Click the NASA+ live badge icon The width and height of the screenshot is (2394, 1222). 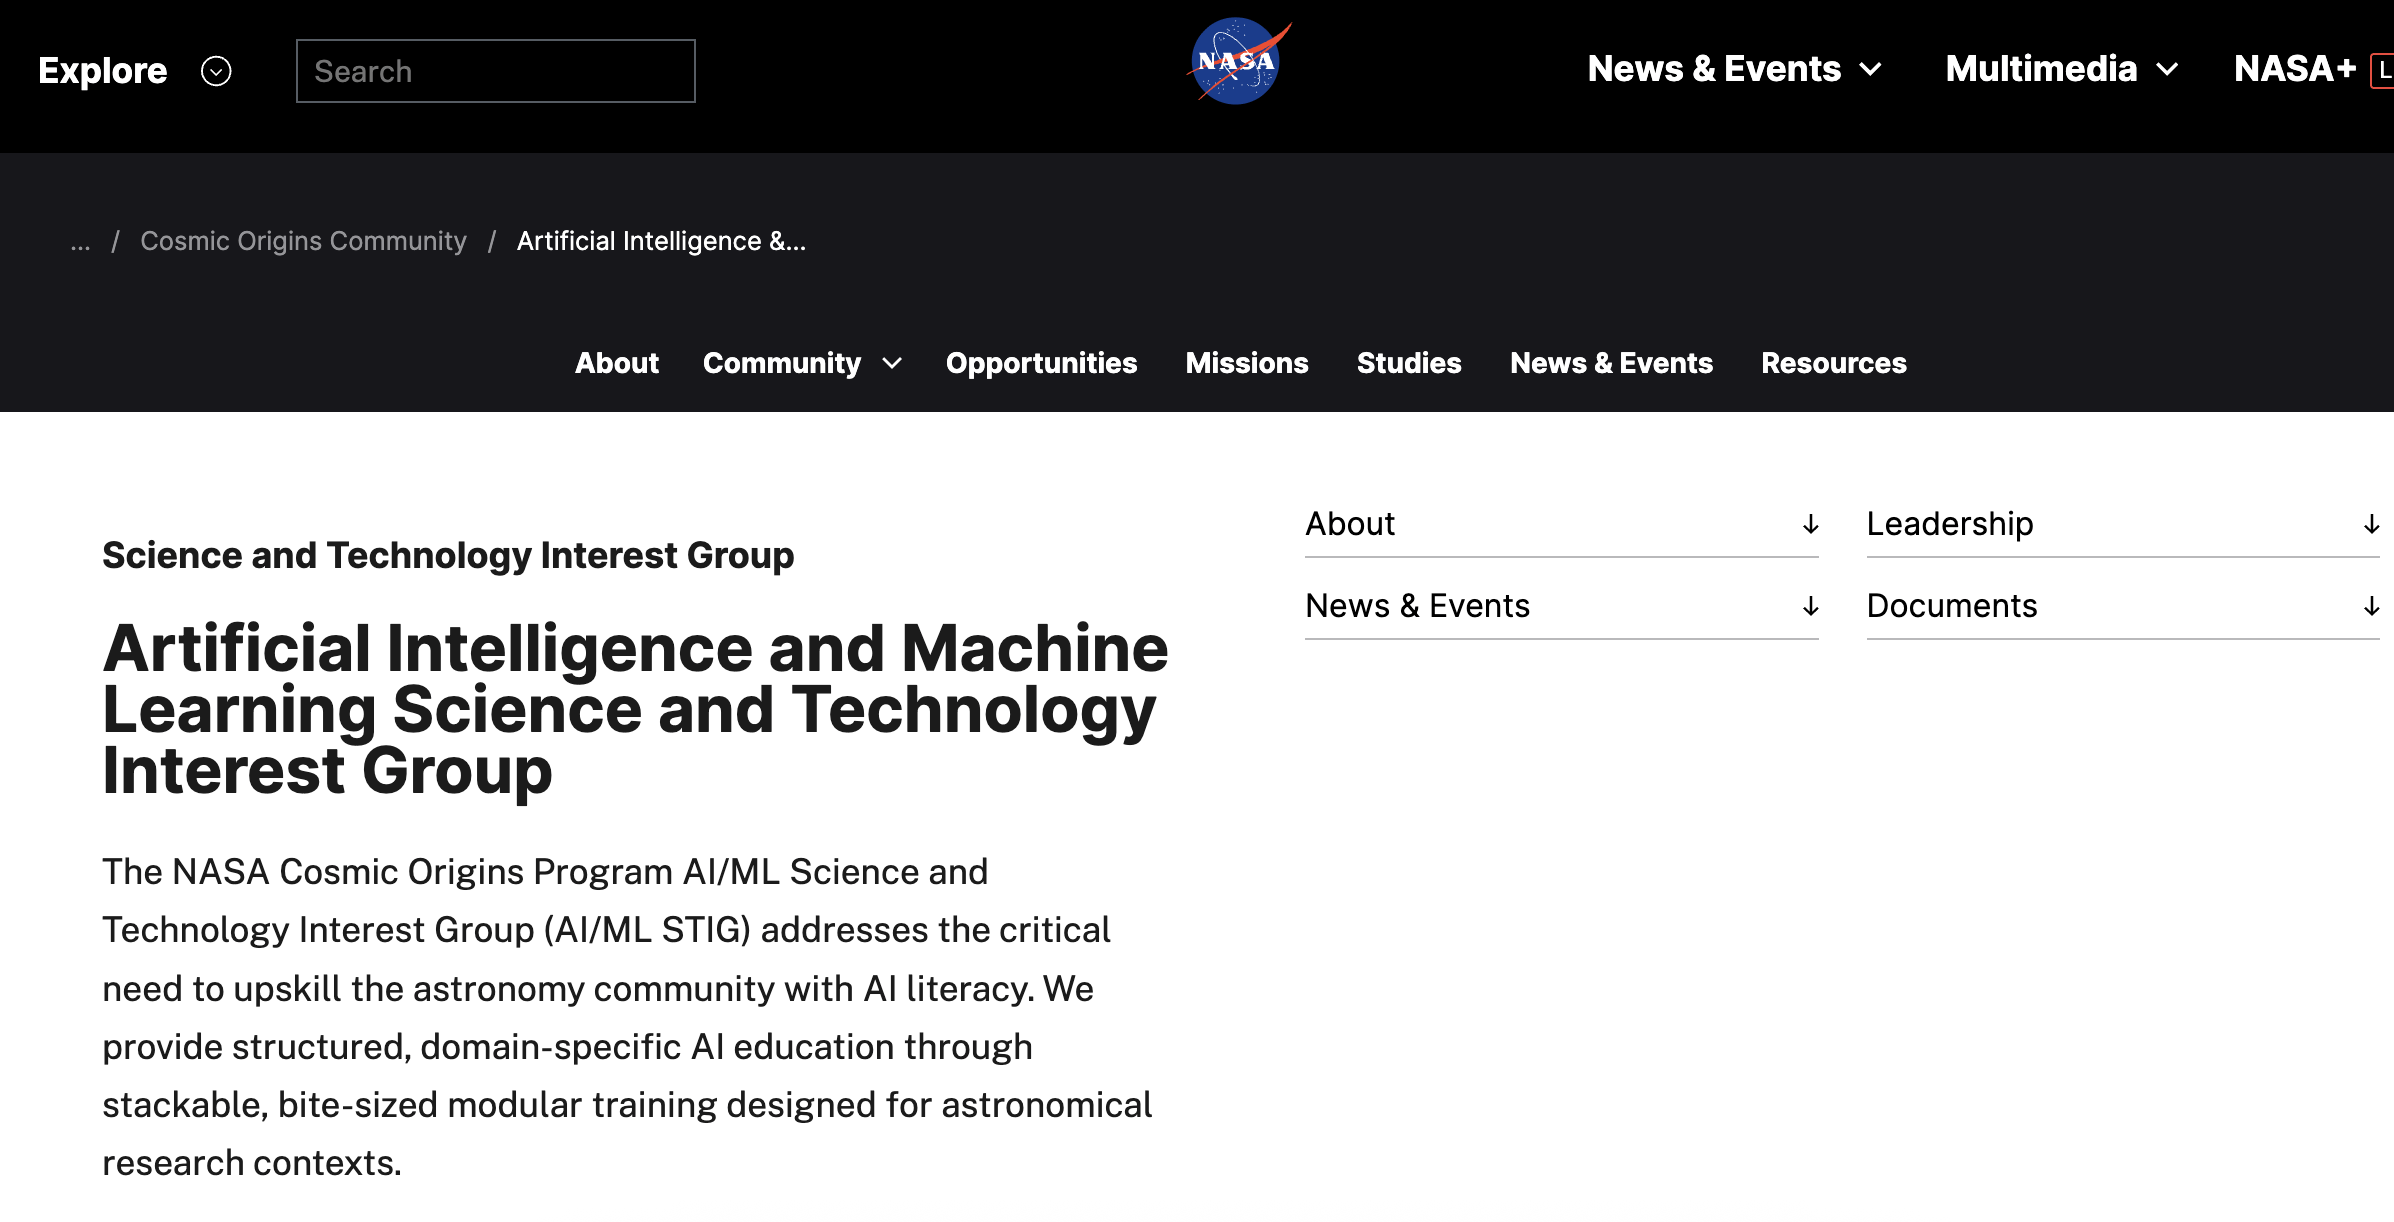[2383, 70]
